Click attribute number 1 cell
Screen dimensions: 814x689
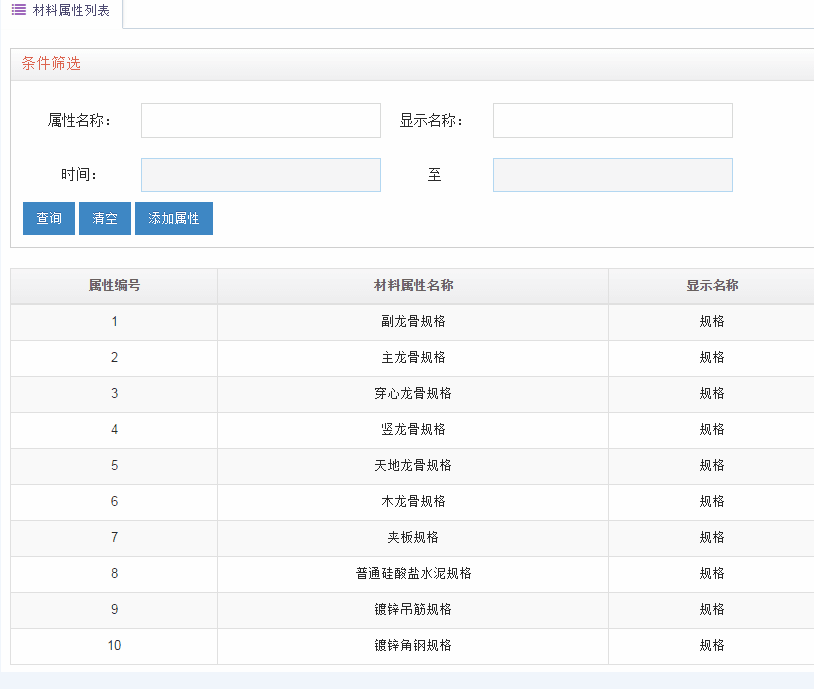pyautogui.click(x=114, y=322)
